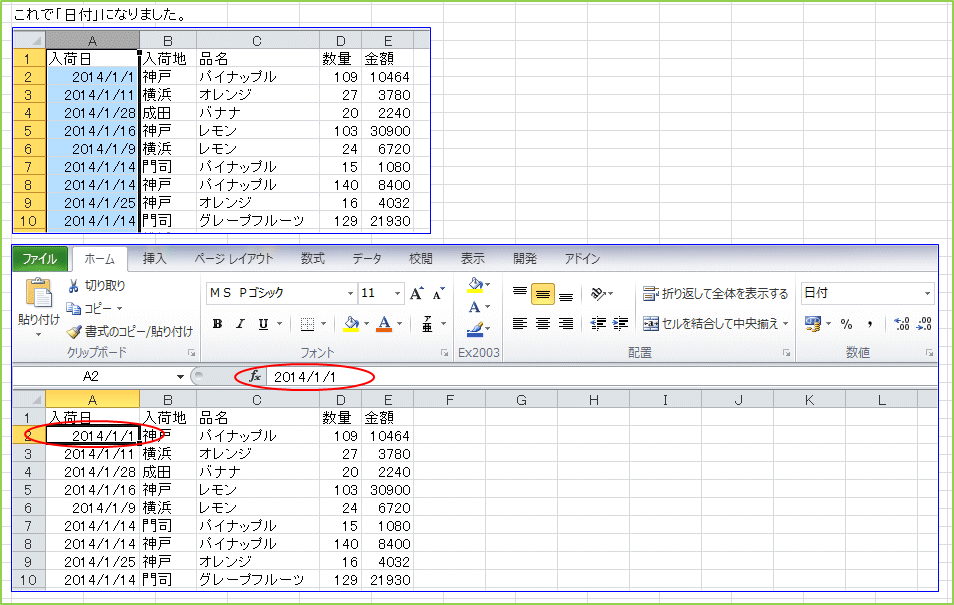Expand the number format dropdown showing 日付

pos(927,294)
